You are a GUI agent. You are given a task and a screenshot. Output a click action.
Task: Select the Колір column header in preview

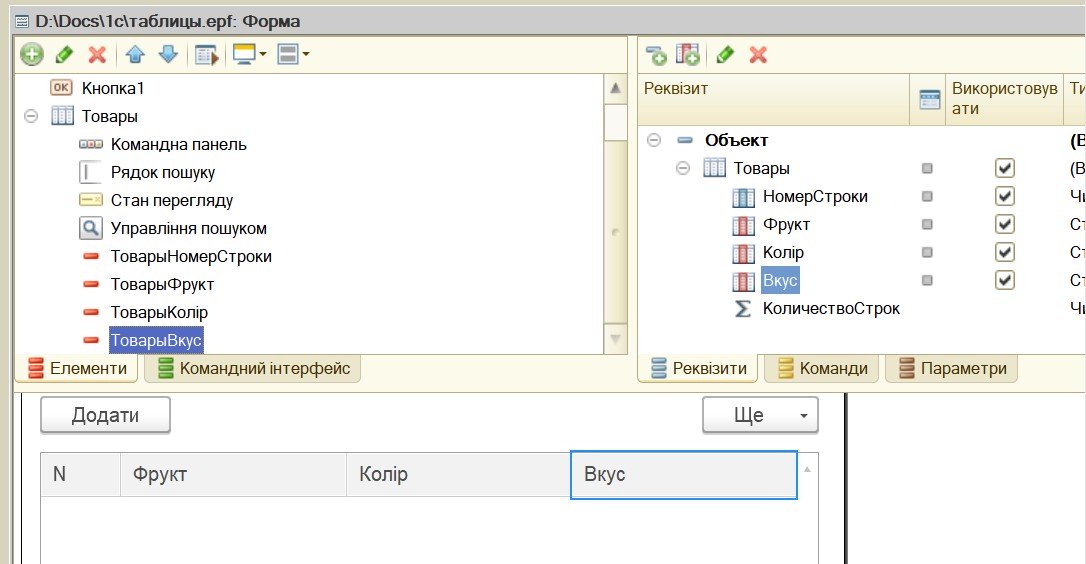tap(458, 475)
